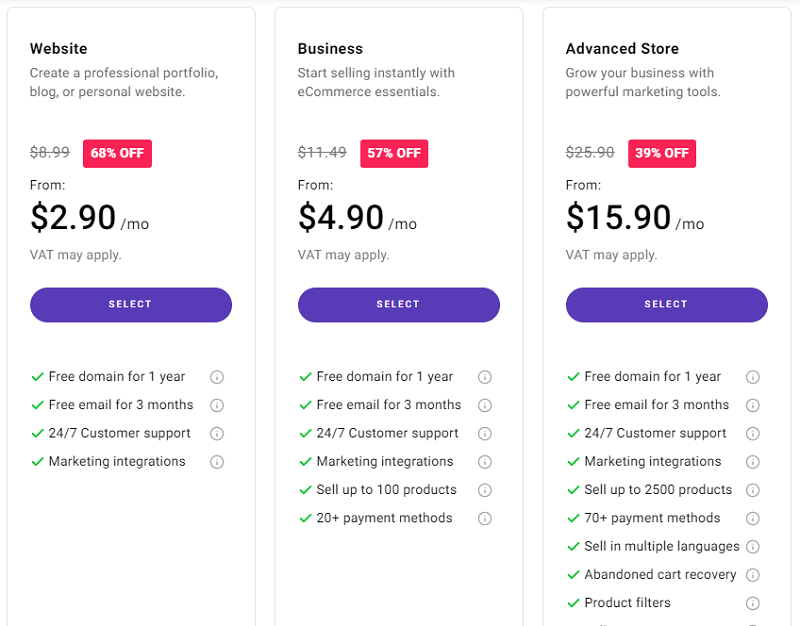Image resolution: width=800 pixels, height=626 pixels.
Task: Show info for Sell up to 100 products
Action: point(485,490)
